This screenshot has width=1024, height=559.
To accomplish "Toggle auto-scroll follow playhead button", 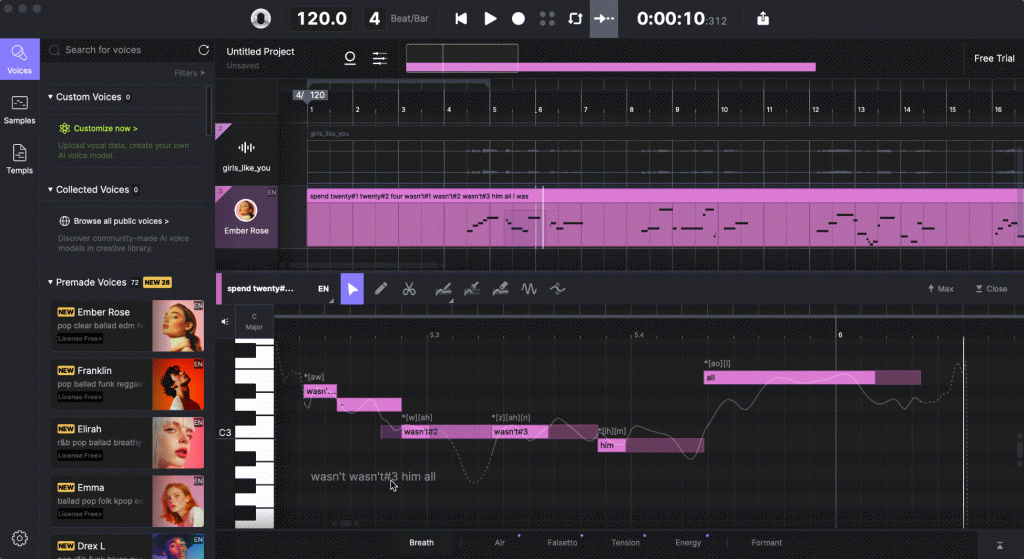I will click(604, 18).
